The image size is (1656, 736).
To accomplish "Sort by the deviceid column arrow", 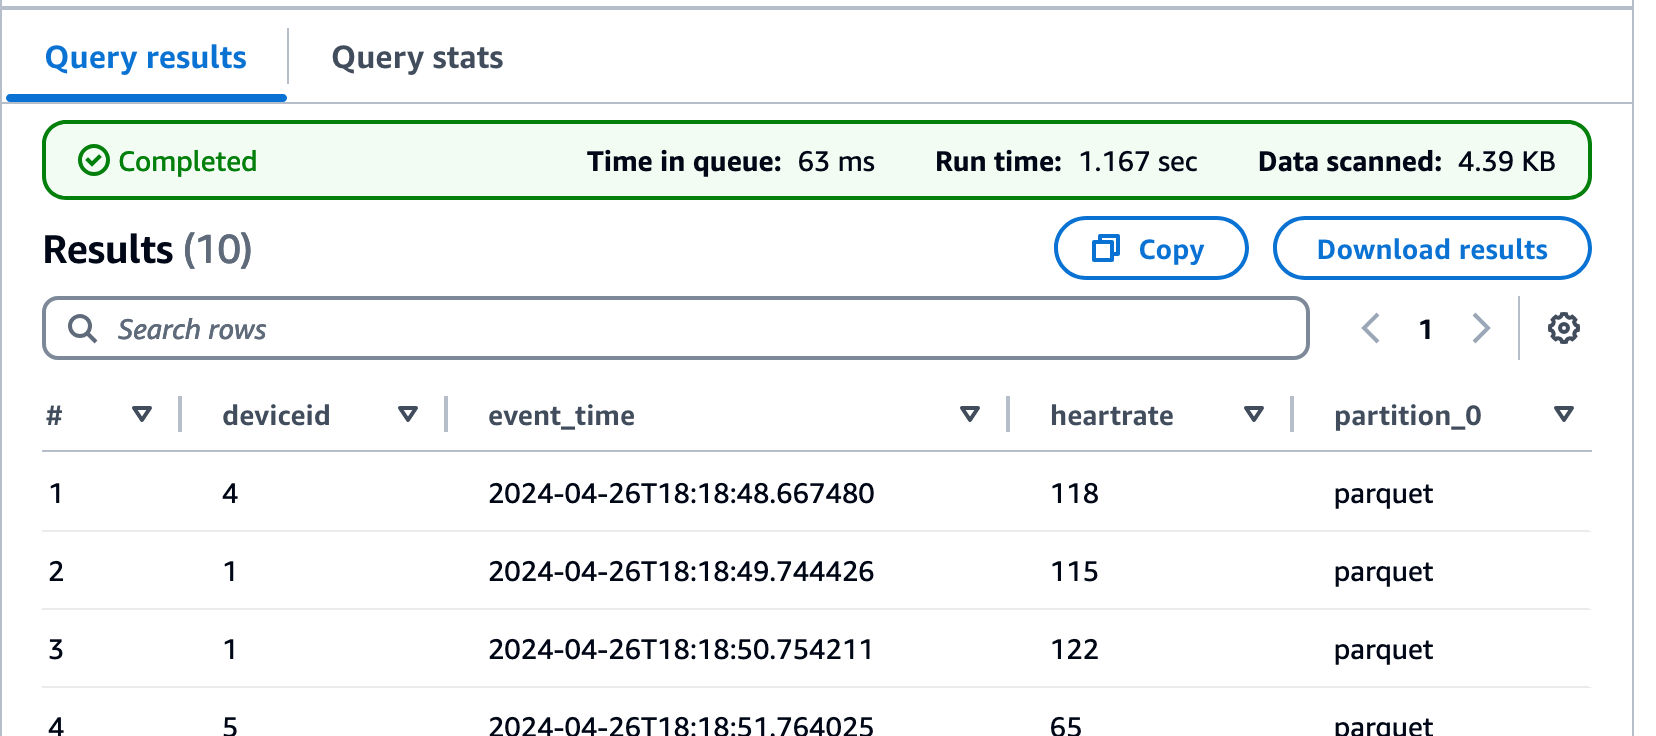I will pos(408,414).
